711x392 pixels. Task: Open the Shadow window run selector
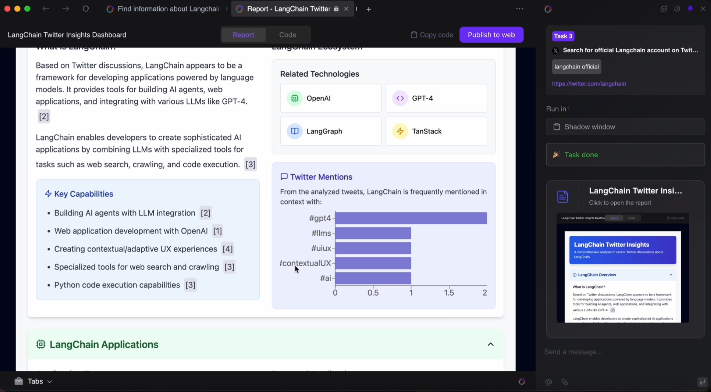point(625,127)
